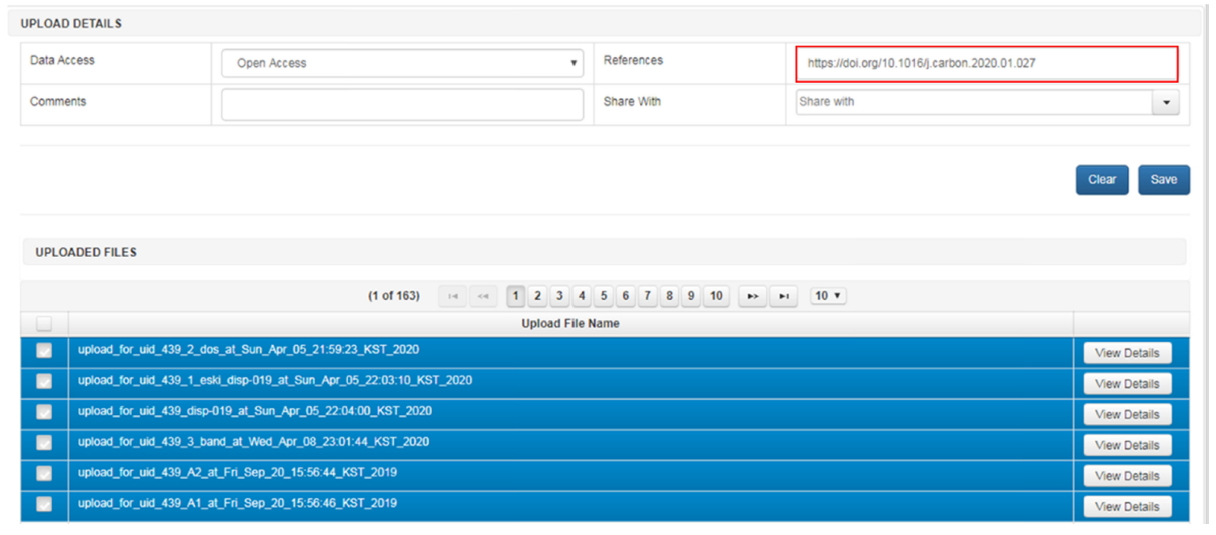Open page 2 of uploaded files
Screen dimensions: 1216x535
537,296
